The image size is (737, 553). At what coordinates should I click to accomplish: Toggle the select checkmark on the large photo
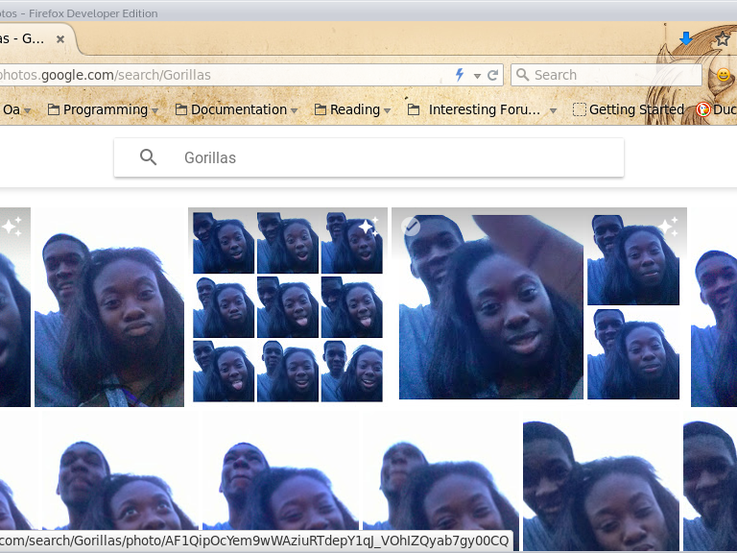click(x=411, y=227)
